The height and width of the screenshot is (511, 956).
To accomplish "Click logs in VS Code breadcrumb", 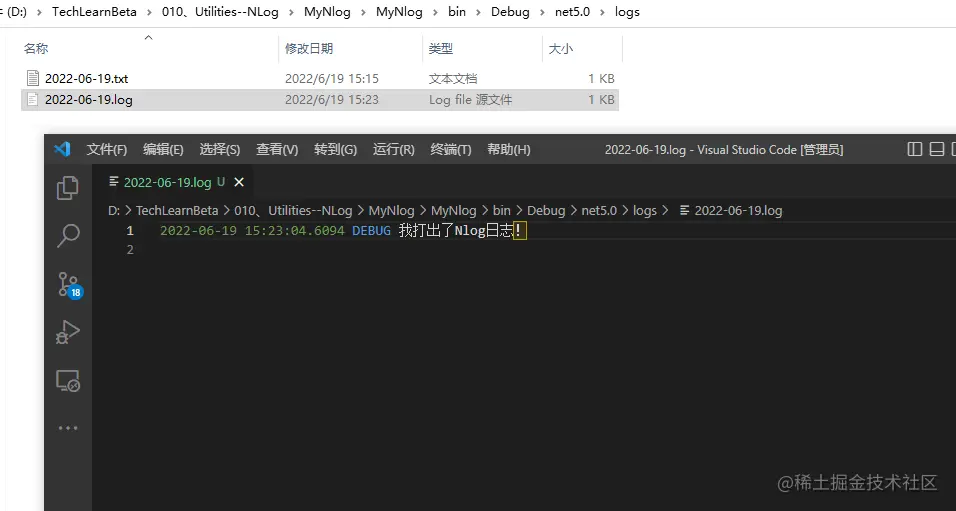I will click(x=644, y=210).
